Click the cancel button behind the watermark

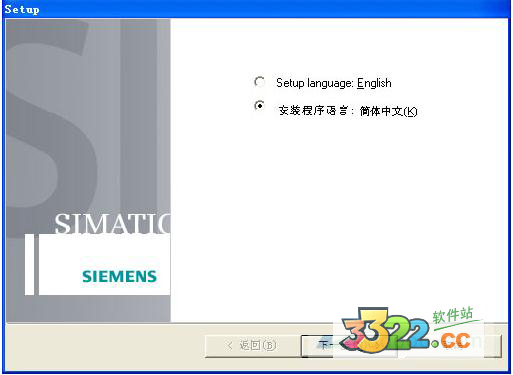pyautogui.click(x=451, y=346)
